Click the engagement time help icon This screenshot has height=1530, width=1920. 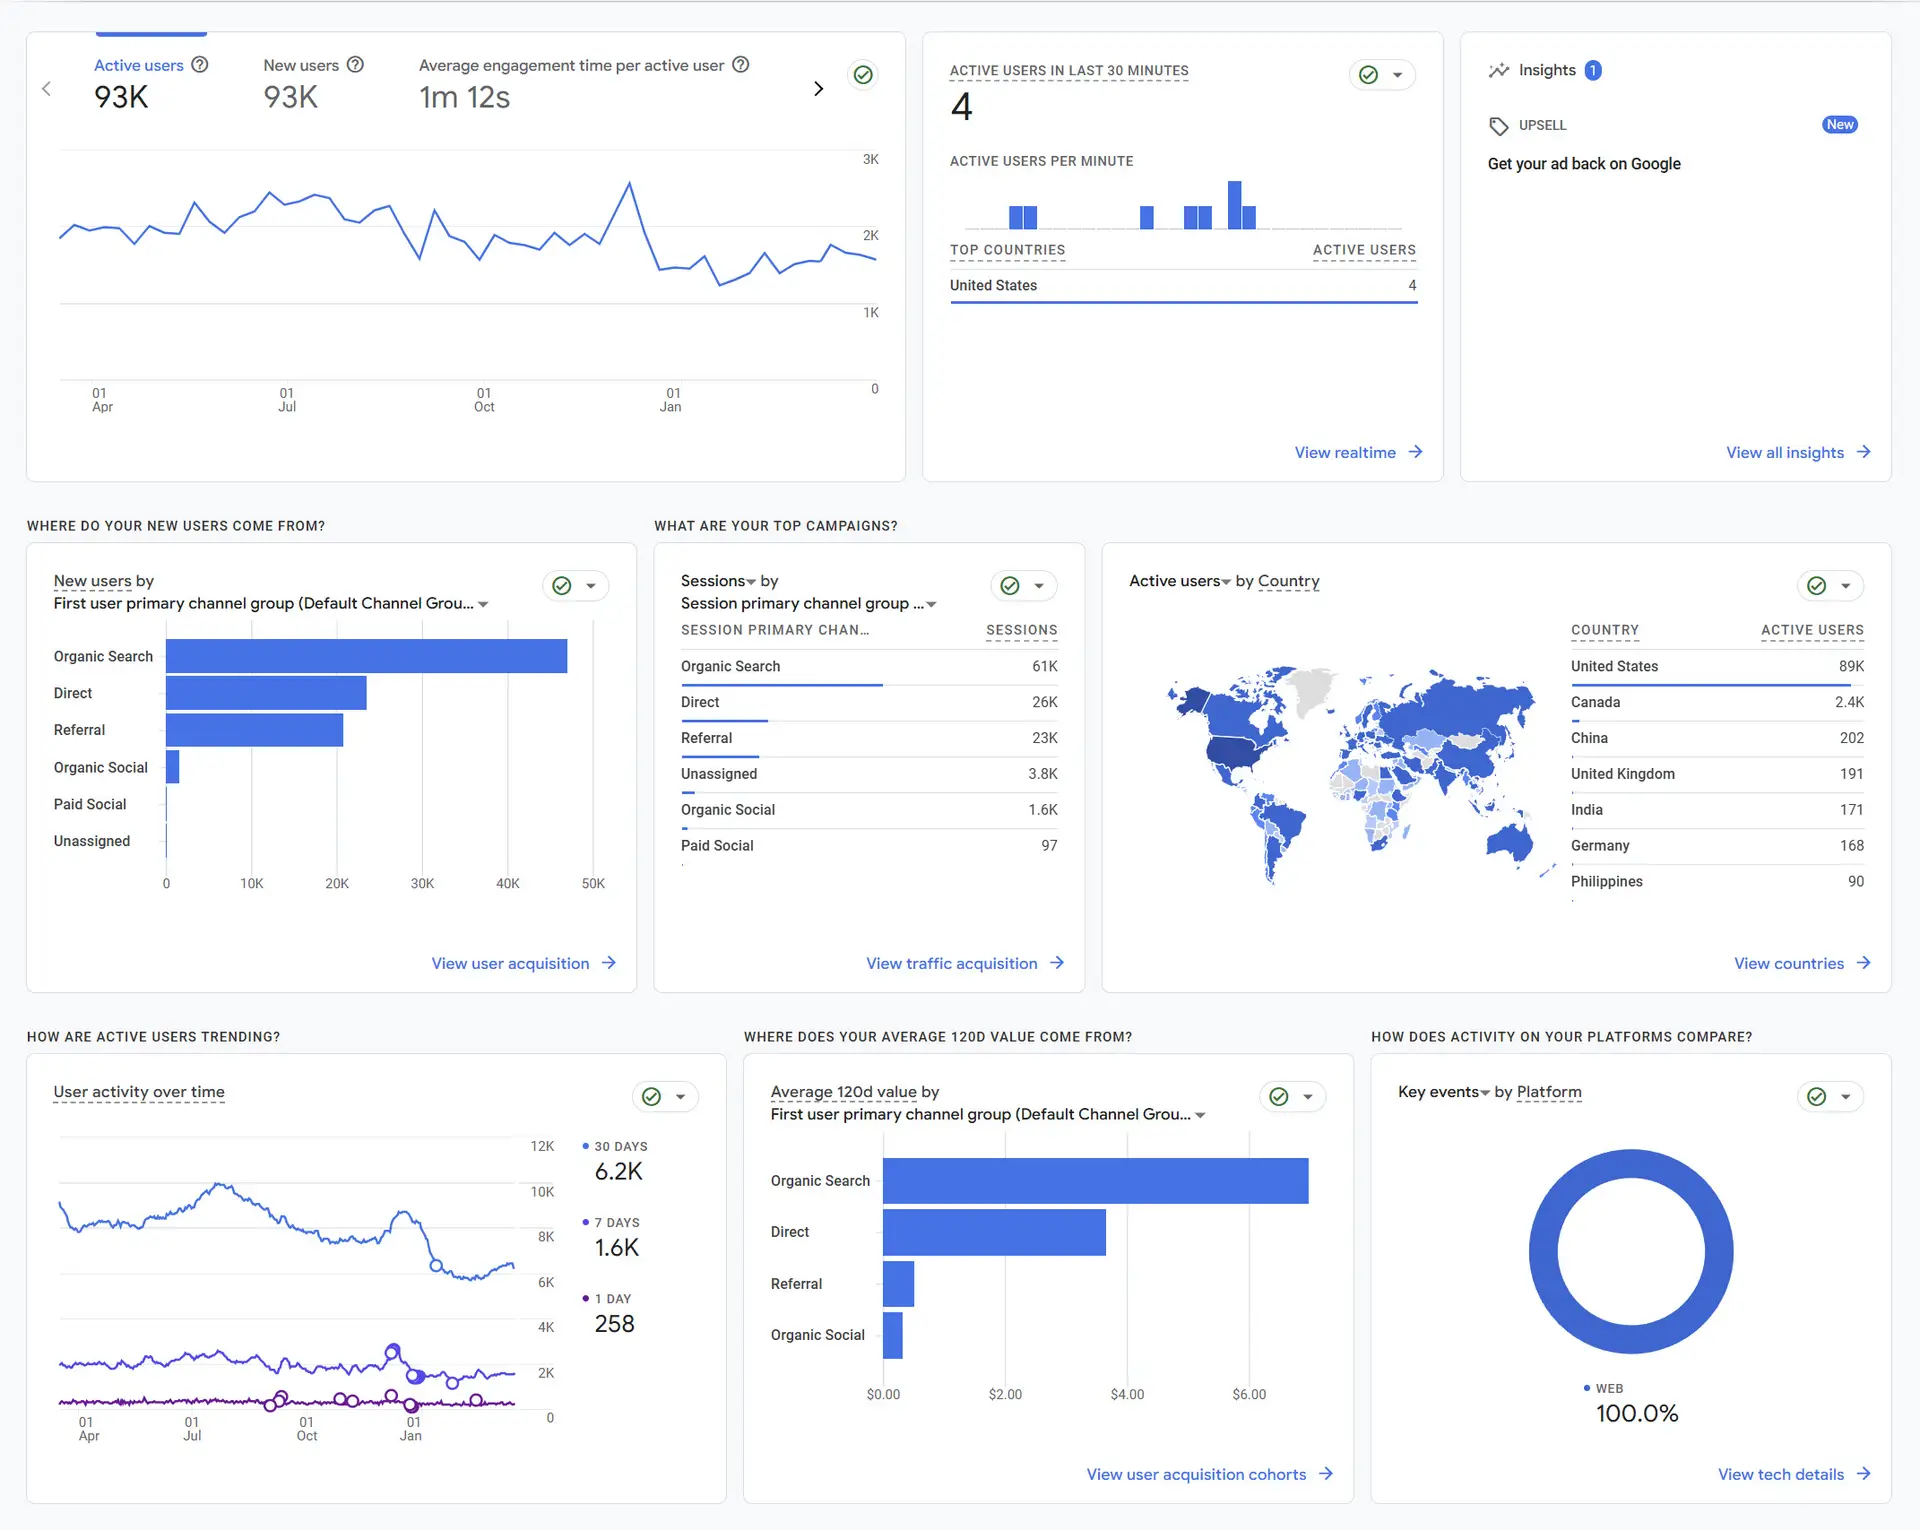pyautogui.click(x=740, y=64)
